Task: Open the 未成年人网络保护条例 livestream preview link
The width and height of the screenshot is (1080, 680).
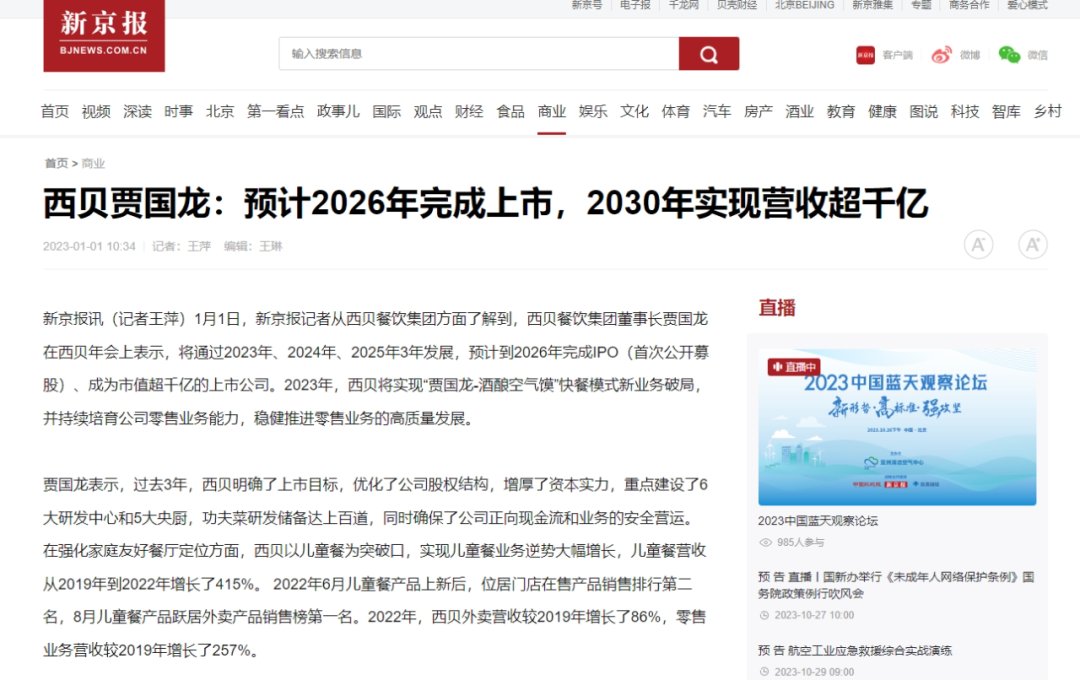Action: [895, 585]
